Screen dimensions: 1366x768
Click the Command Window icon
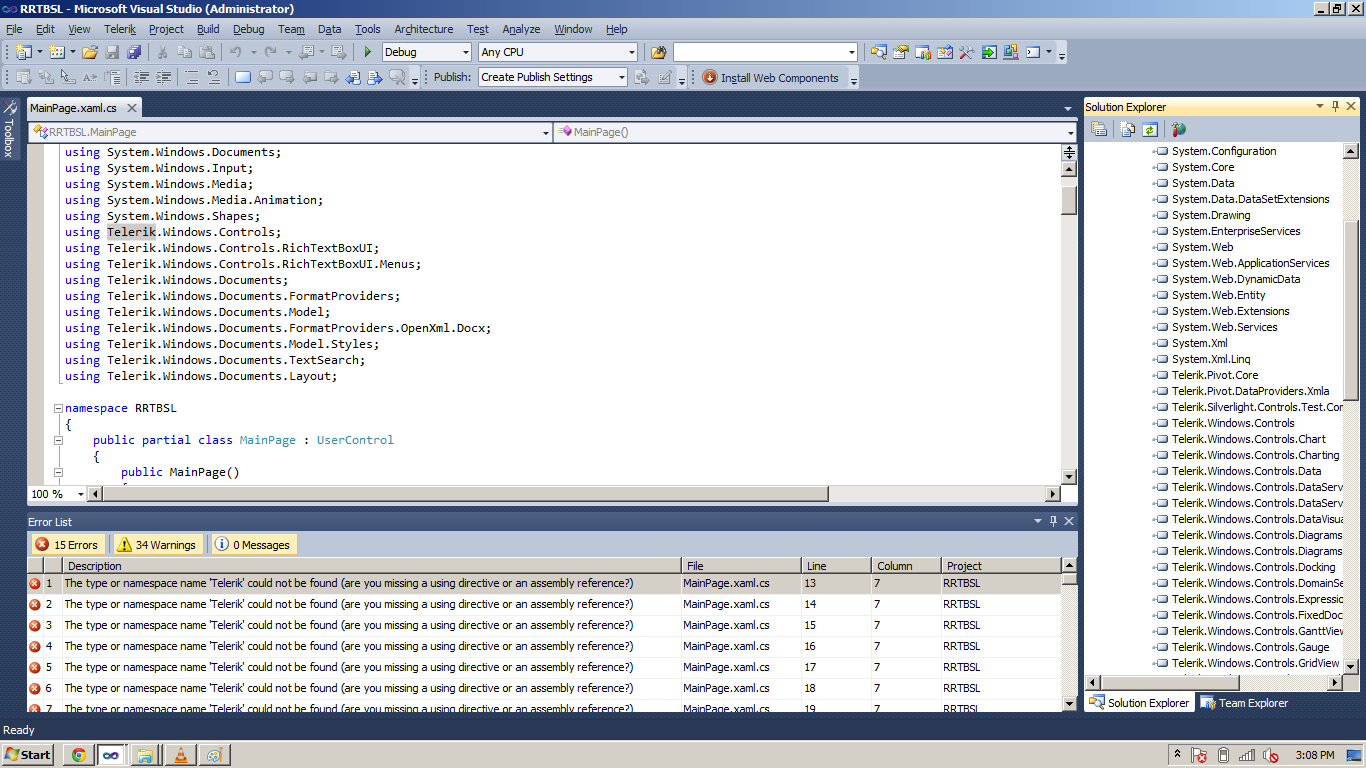pyautogui.click(x=1033, y=52)
